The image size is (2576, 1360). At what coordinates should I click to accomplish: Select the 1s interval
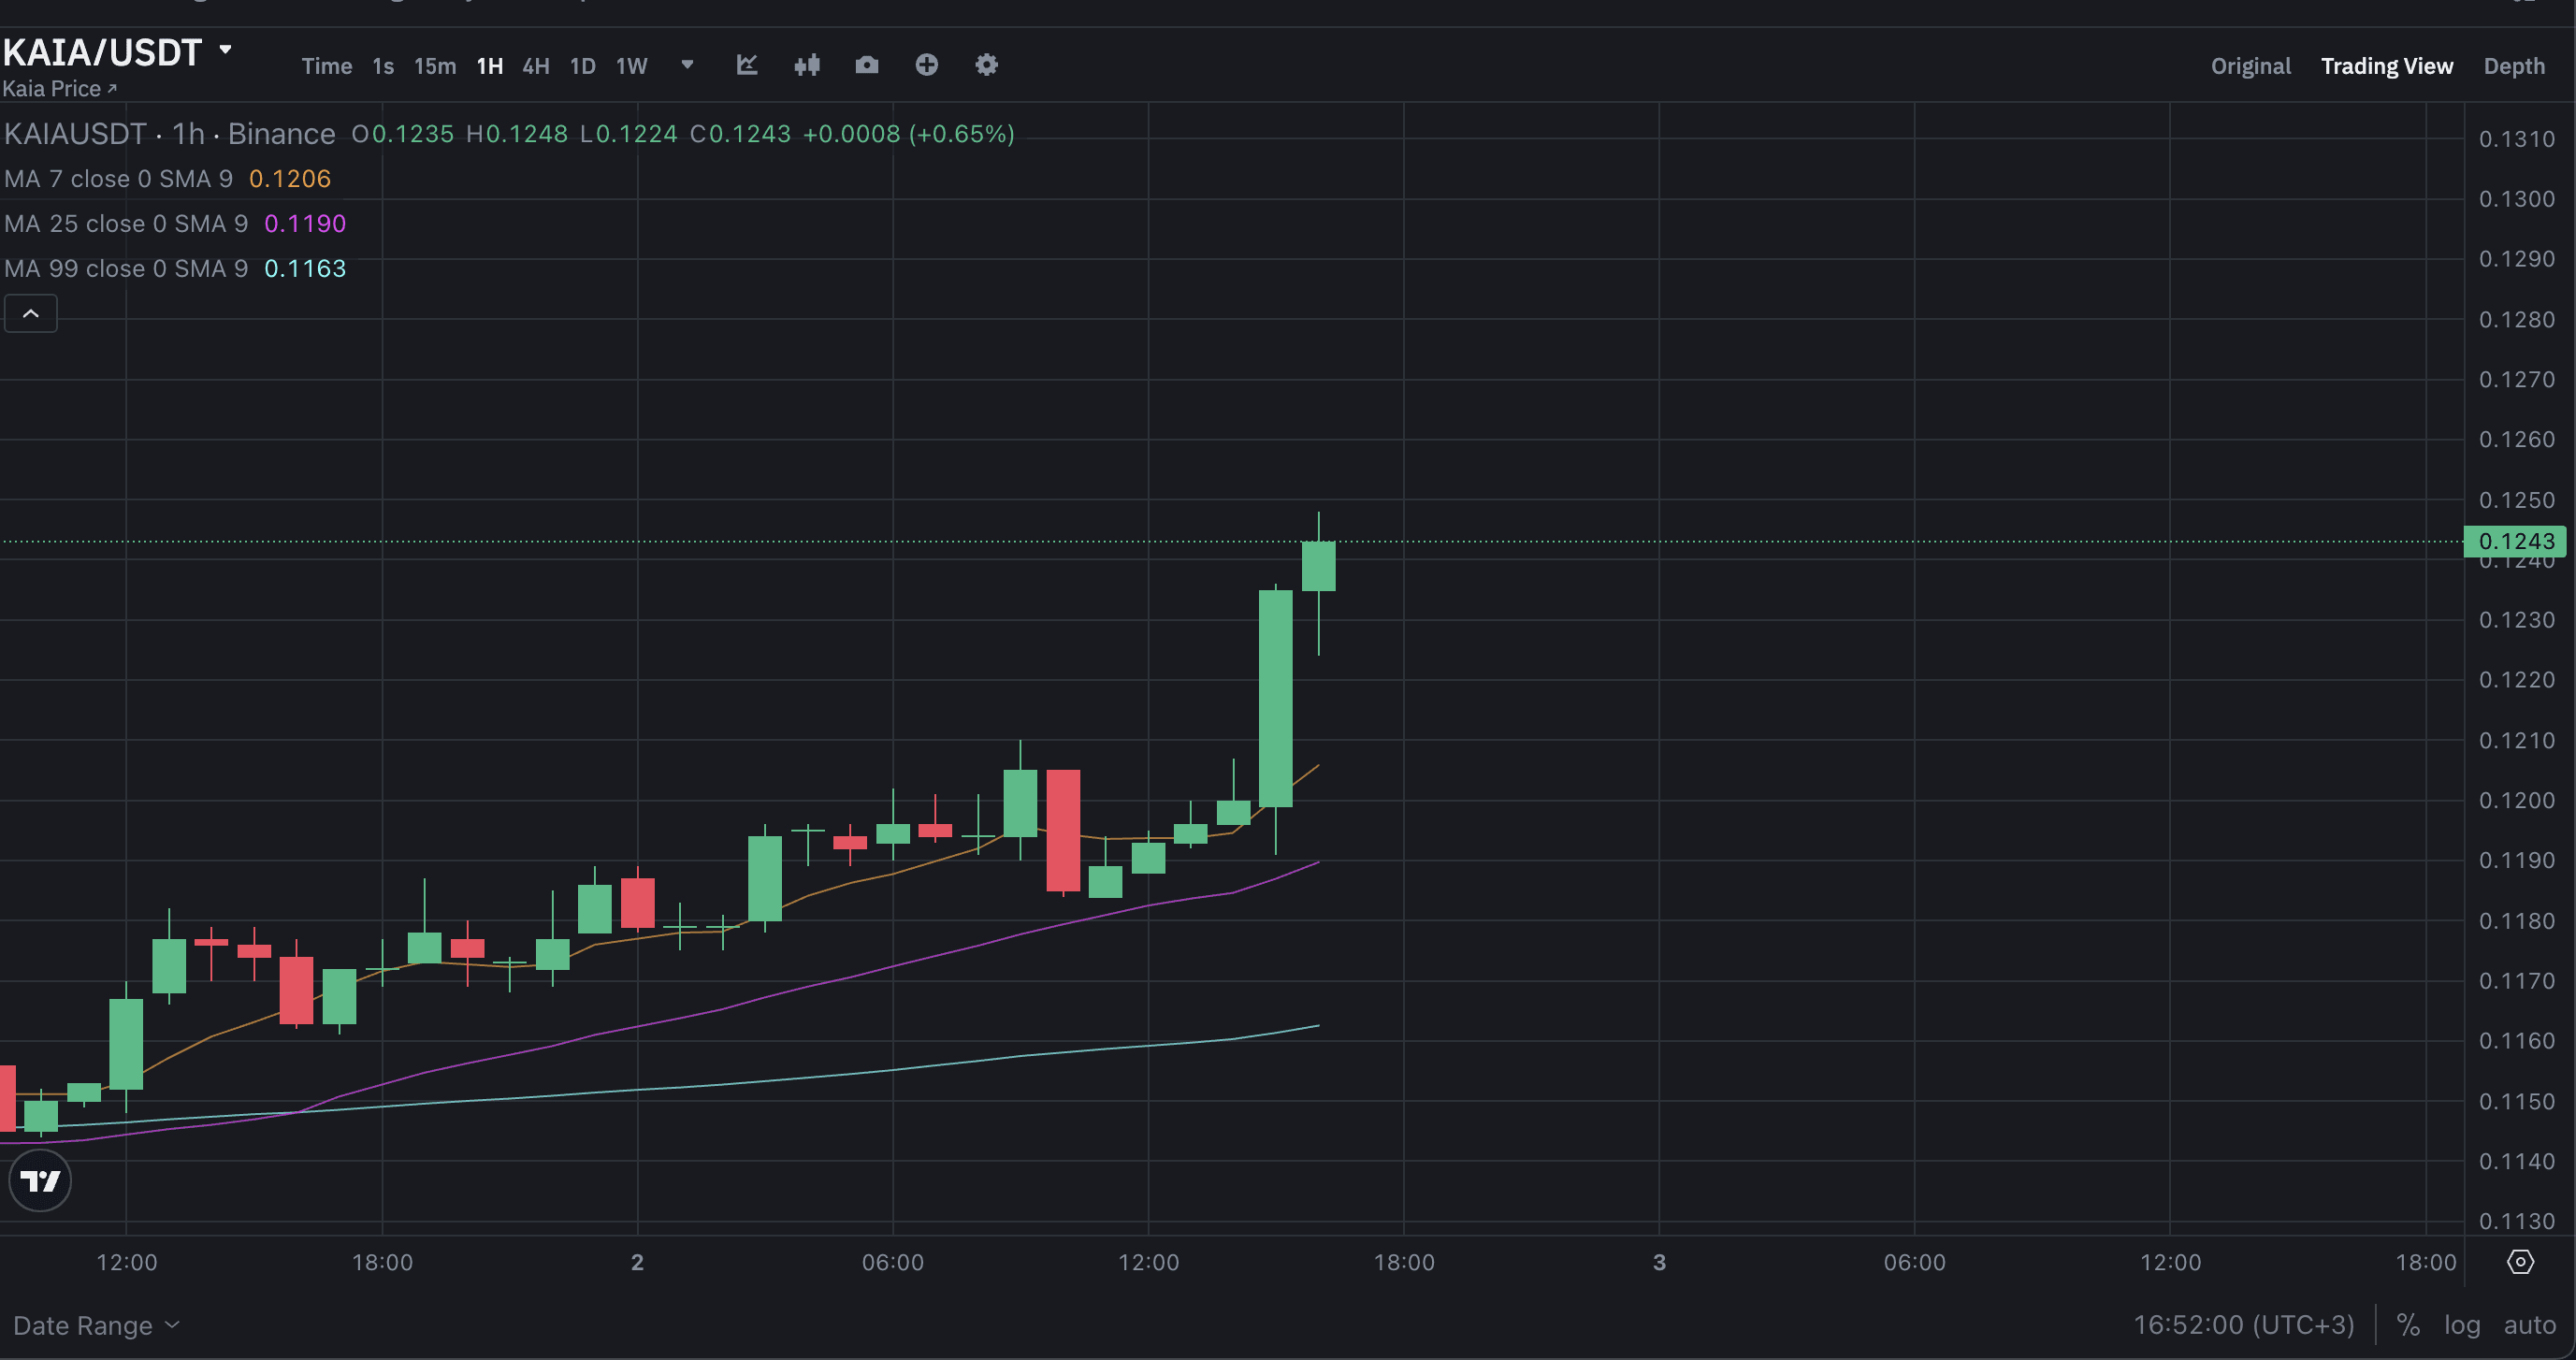pyautogui.click(x=383, y=66)
